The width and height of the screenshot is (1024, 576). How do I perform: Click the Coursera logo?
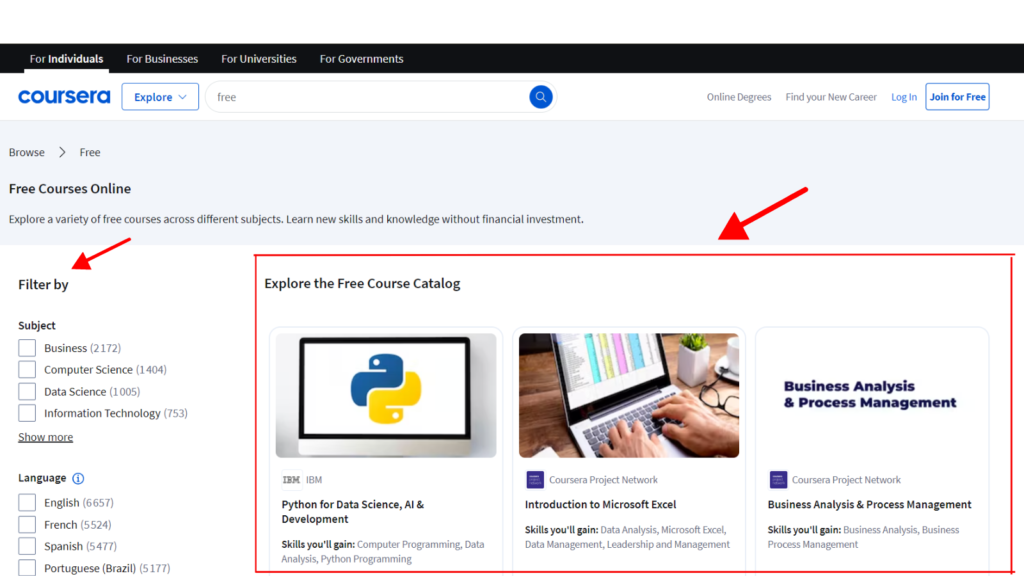tap(64, 97)
